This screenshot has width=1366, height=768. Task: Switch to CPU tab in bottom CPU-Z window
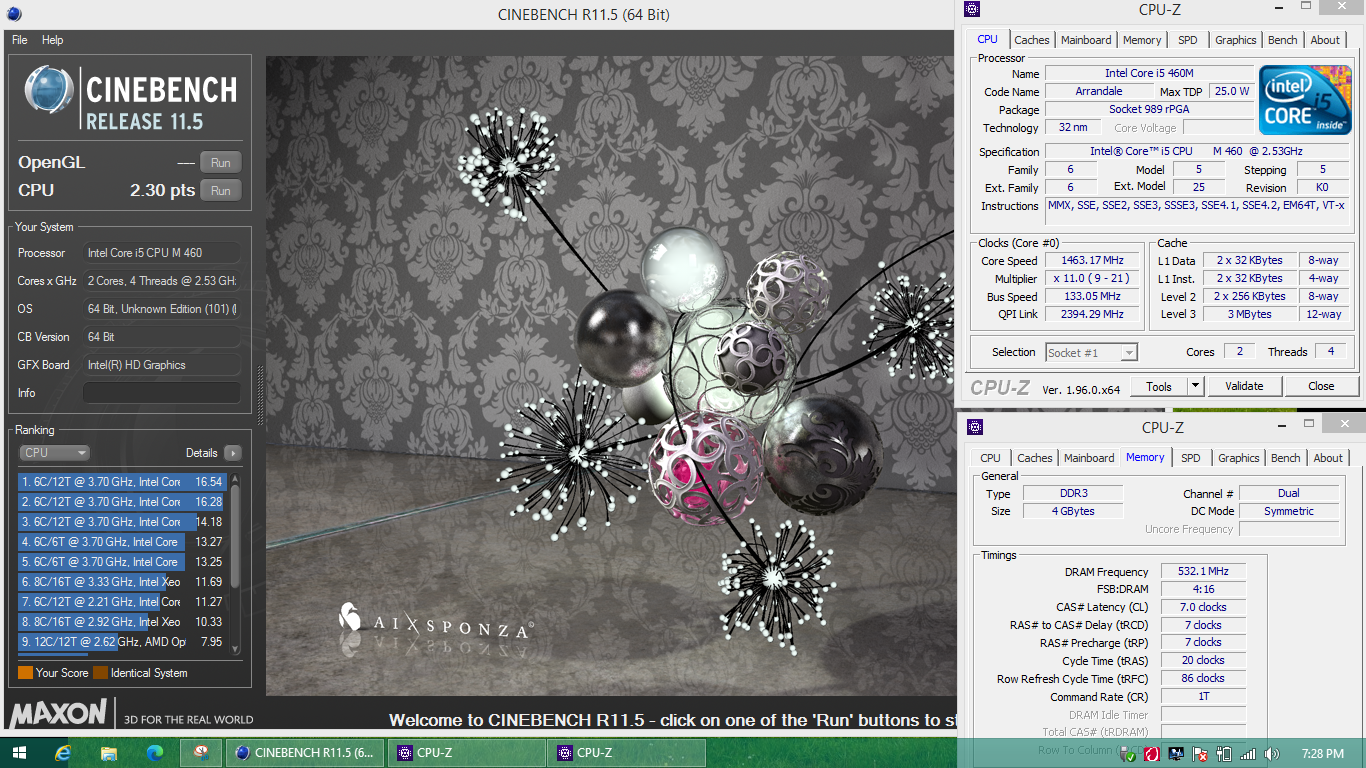click(x=990, y=458)
